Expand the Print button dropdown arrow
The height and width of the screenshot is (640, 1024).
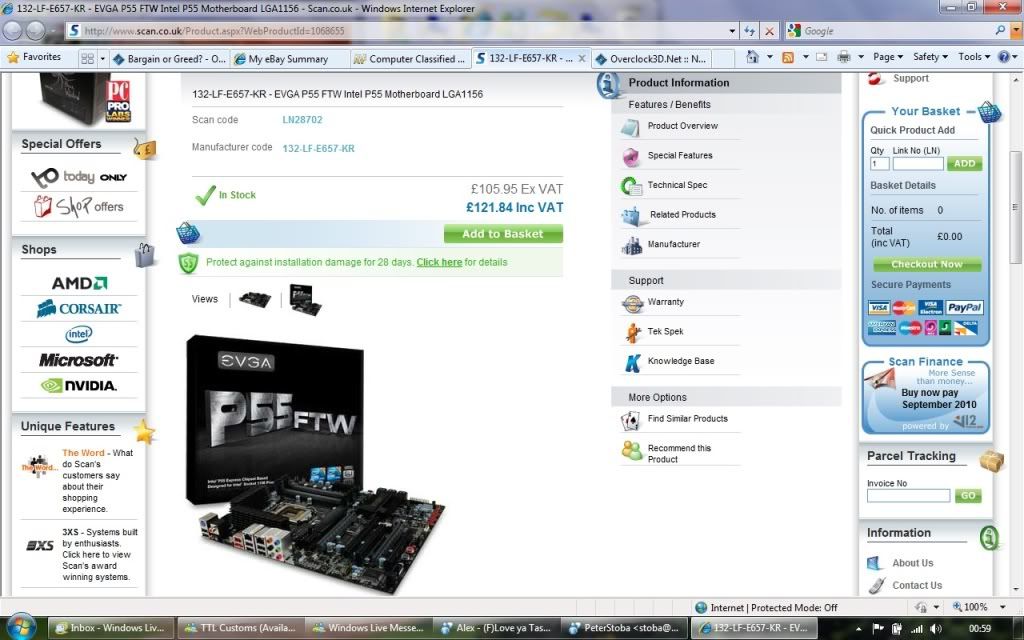pos(861,57)
